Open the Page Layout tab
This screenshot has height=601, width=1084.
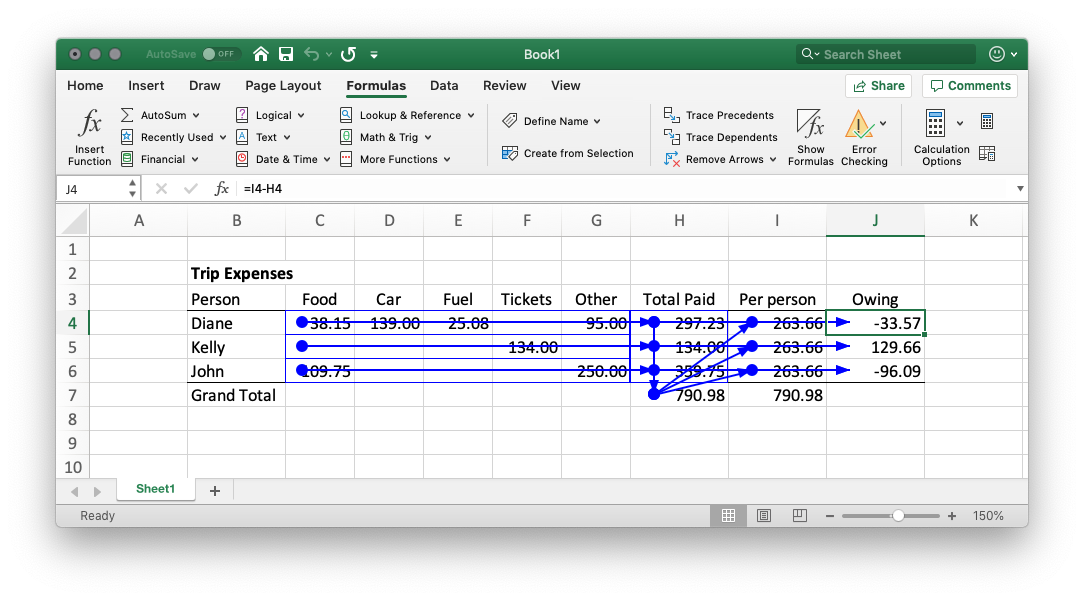click(283, 85)
